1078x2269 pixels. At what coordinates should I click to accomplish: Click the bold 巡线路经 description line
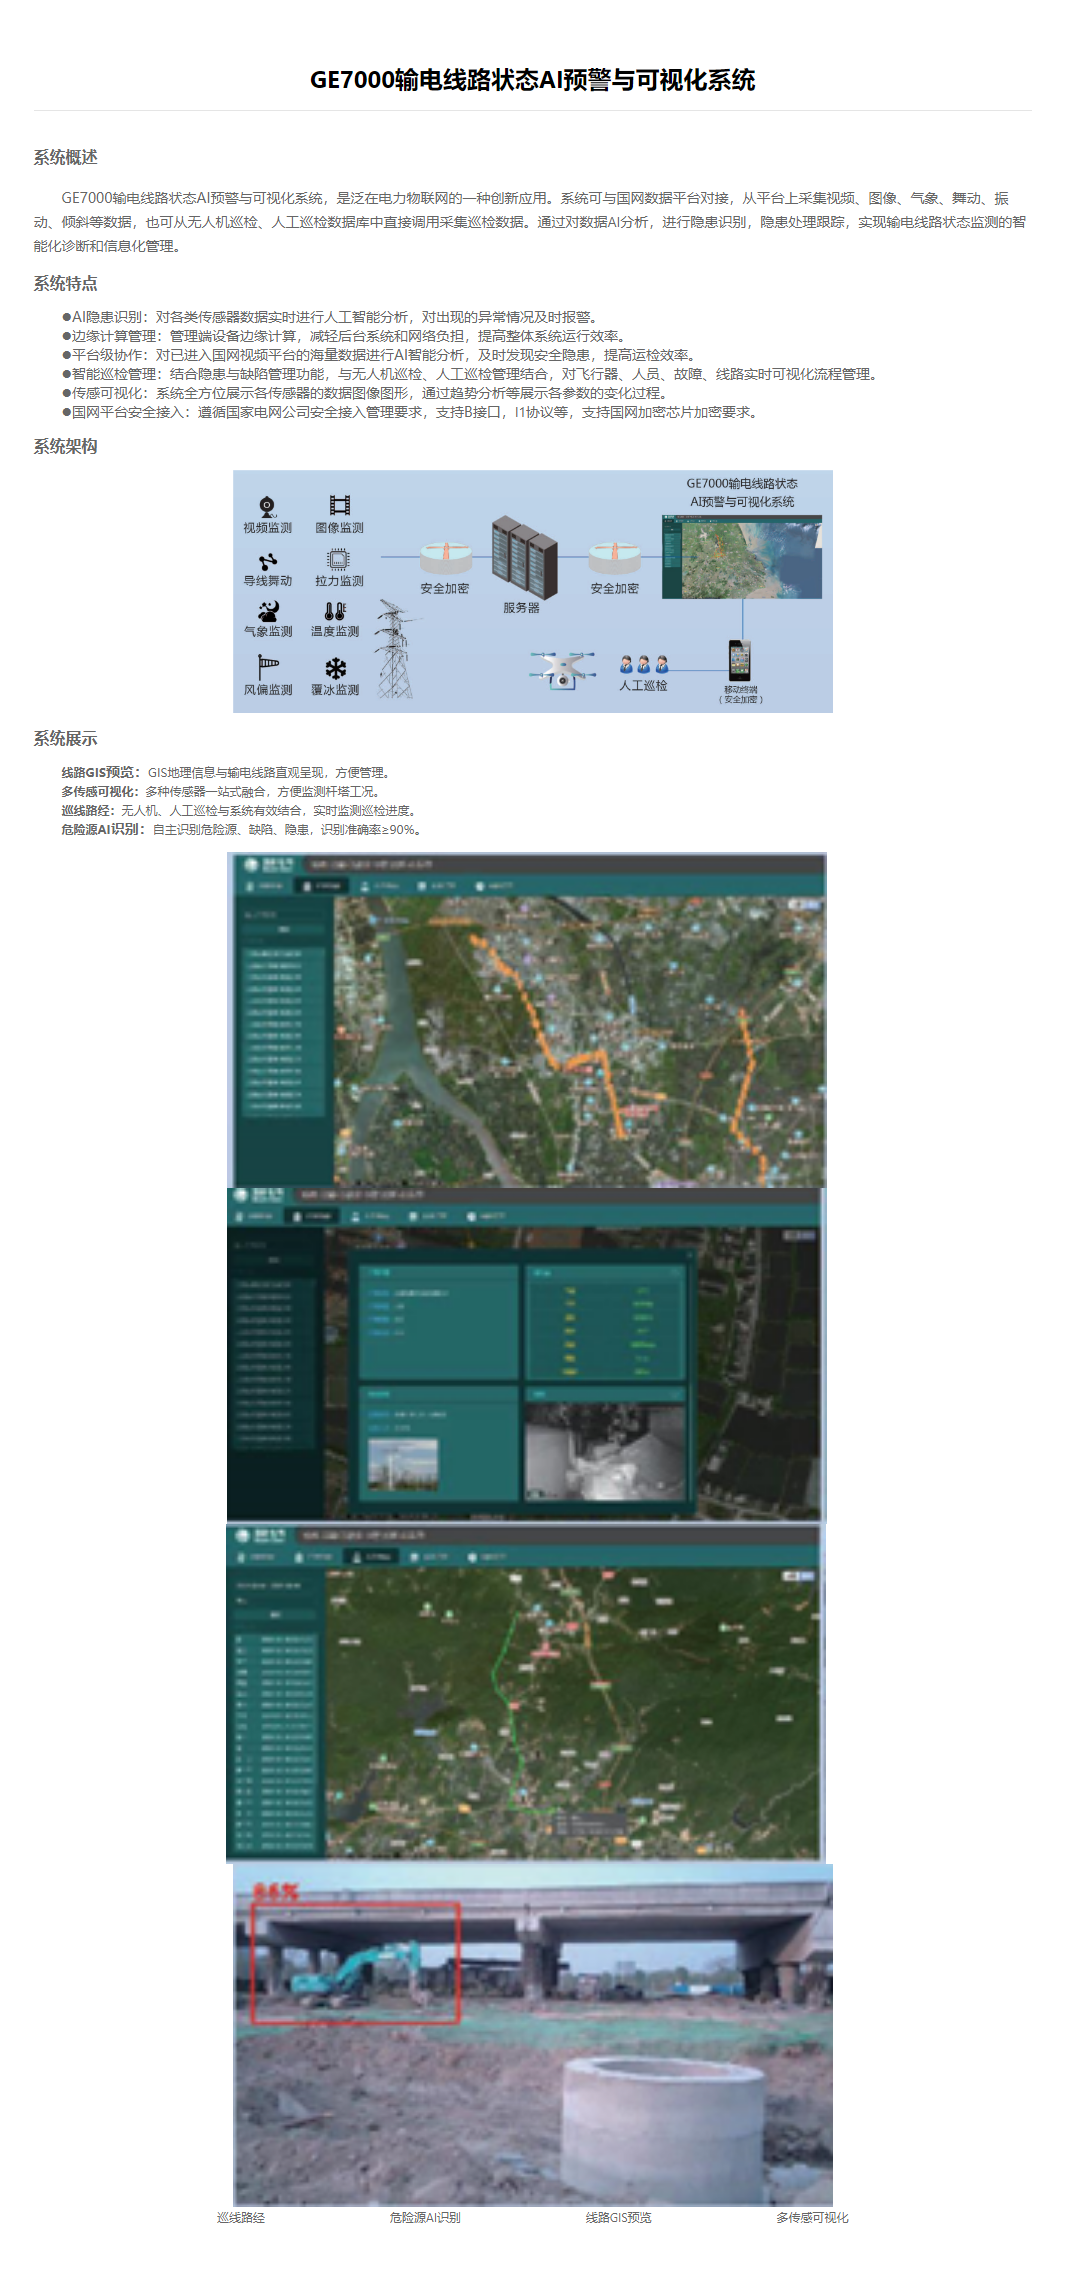241,811
